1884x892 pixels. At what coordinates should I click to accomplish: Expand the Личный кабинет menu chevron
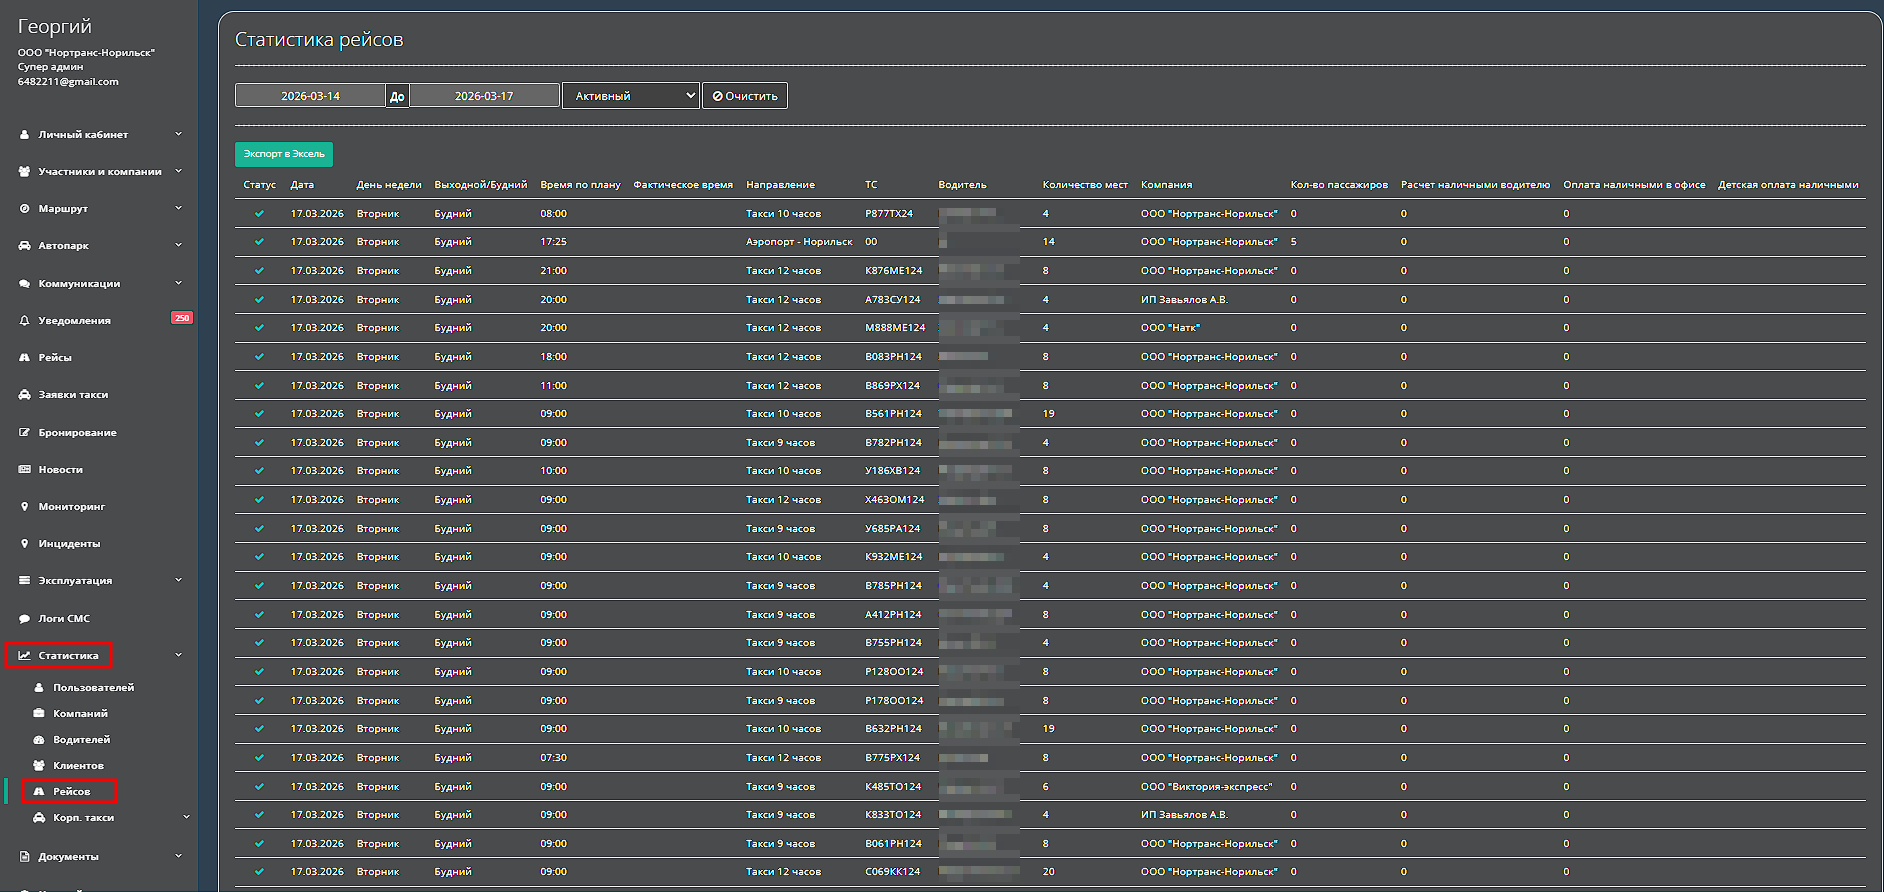coord(179,134)
